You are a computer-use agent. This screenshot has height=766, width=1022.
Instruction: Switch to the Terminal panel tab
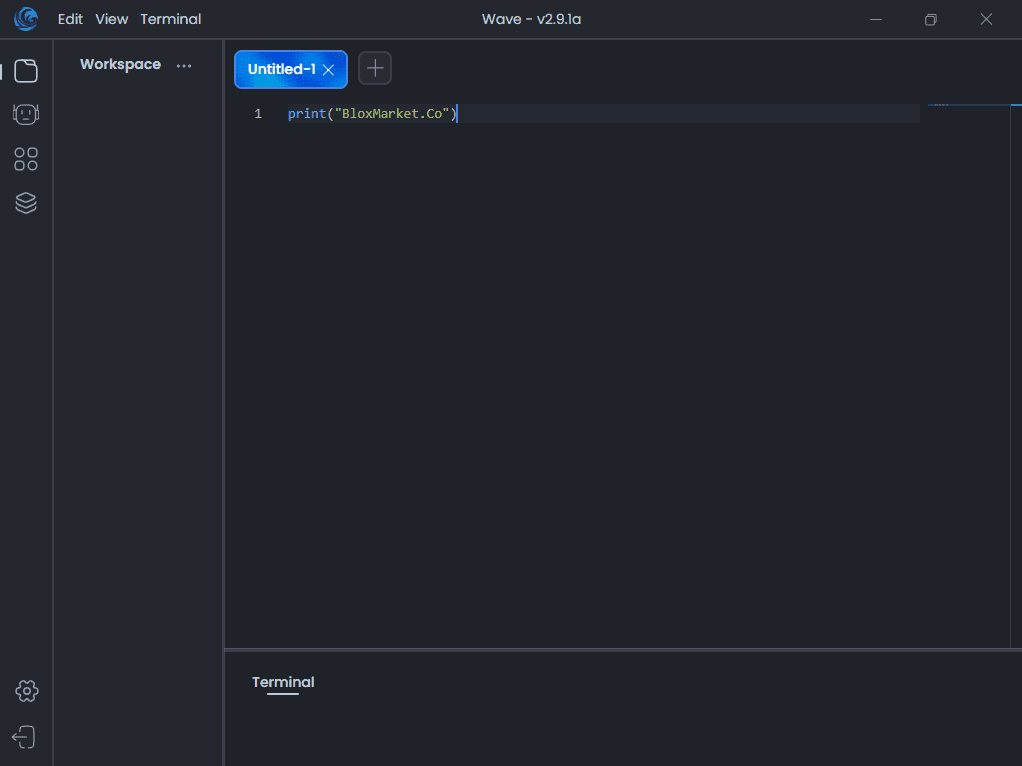tap(283, 682)
